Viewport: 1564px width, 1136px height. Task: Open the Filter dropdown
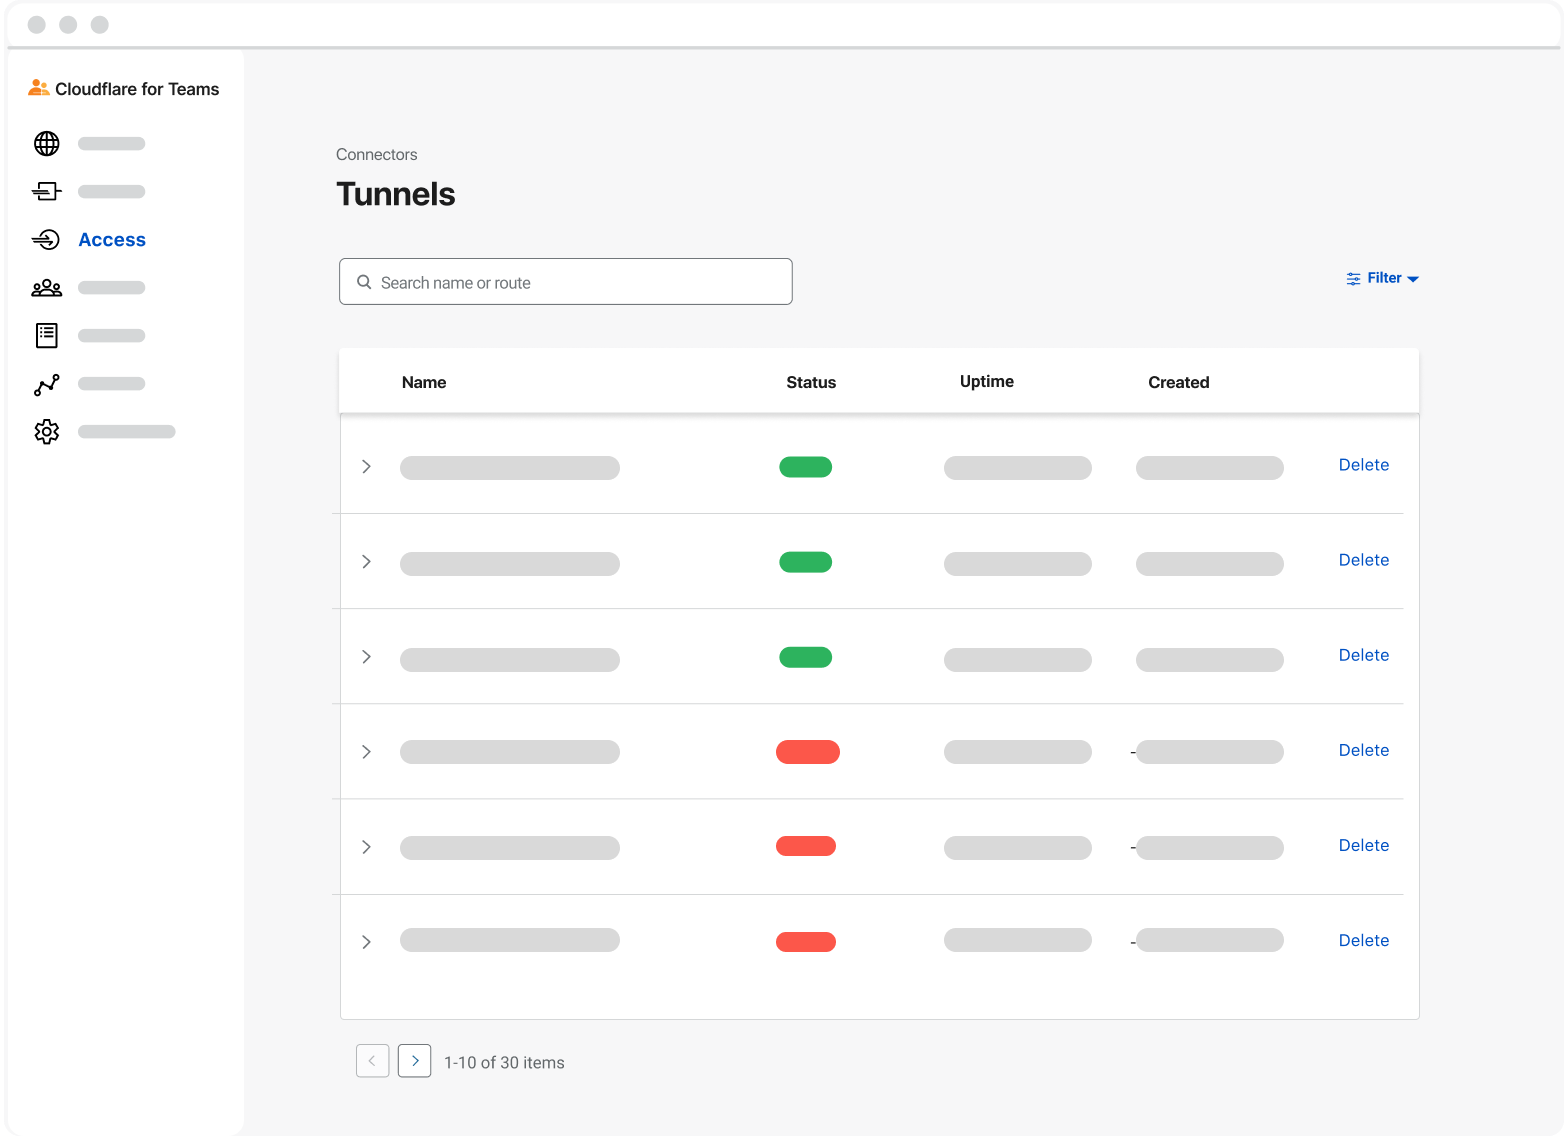tap(1383, 278)
